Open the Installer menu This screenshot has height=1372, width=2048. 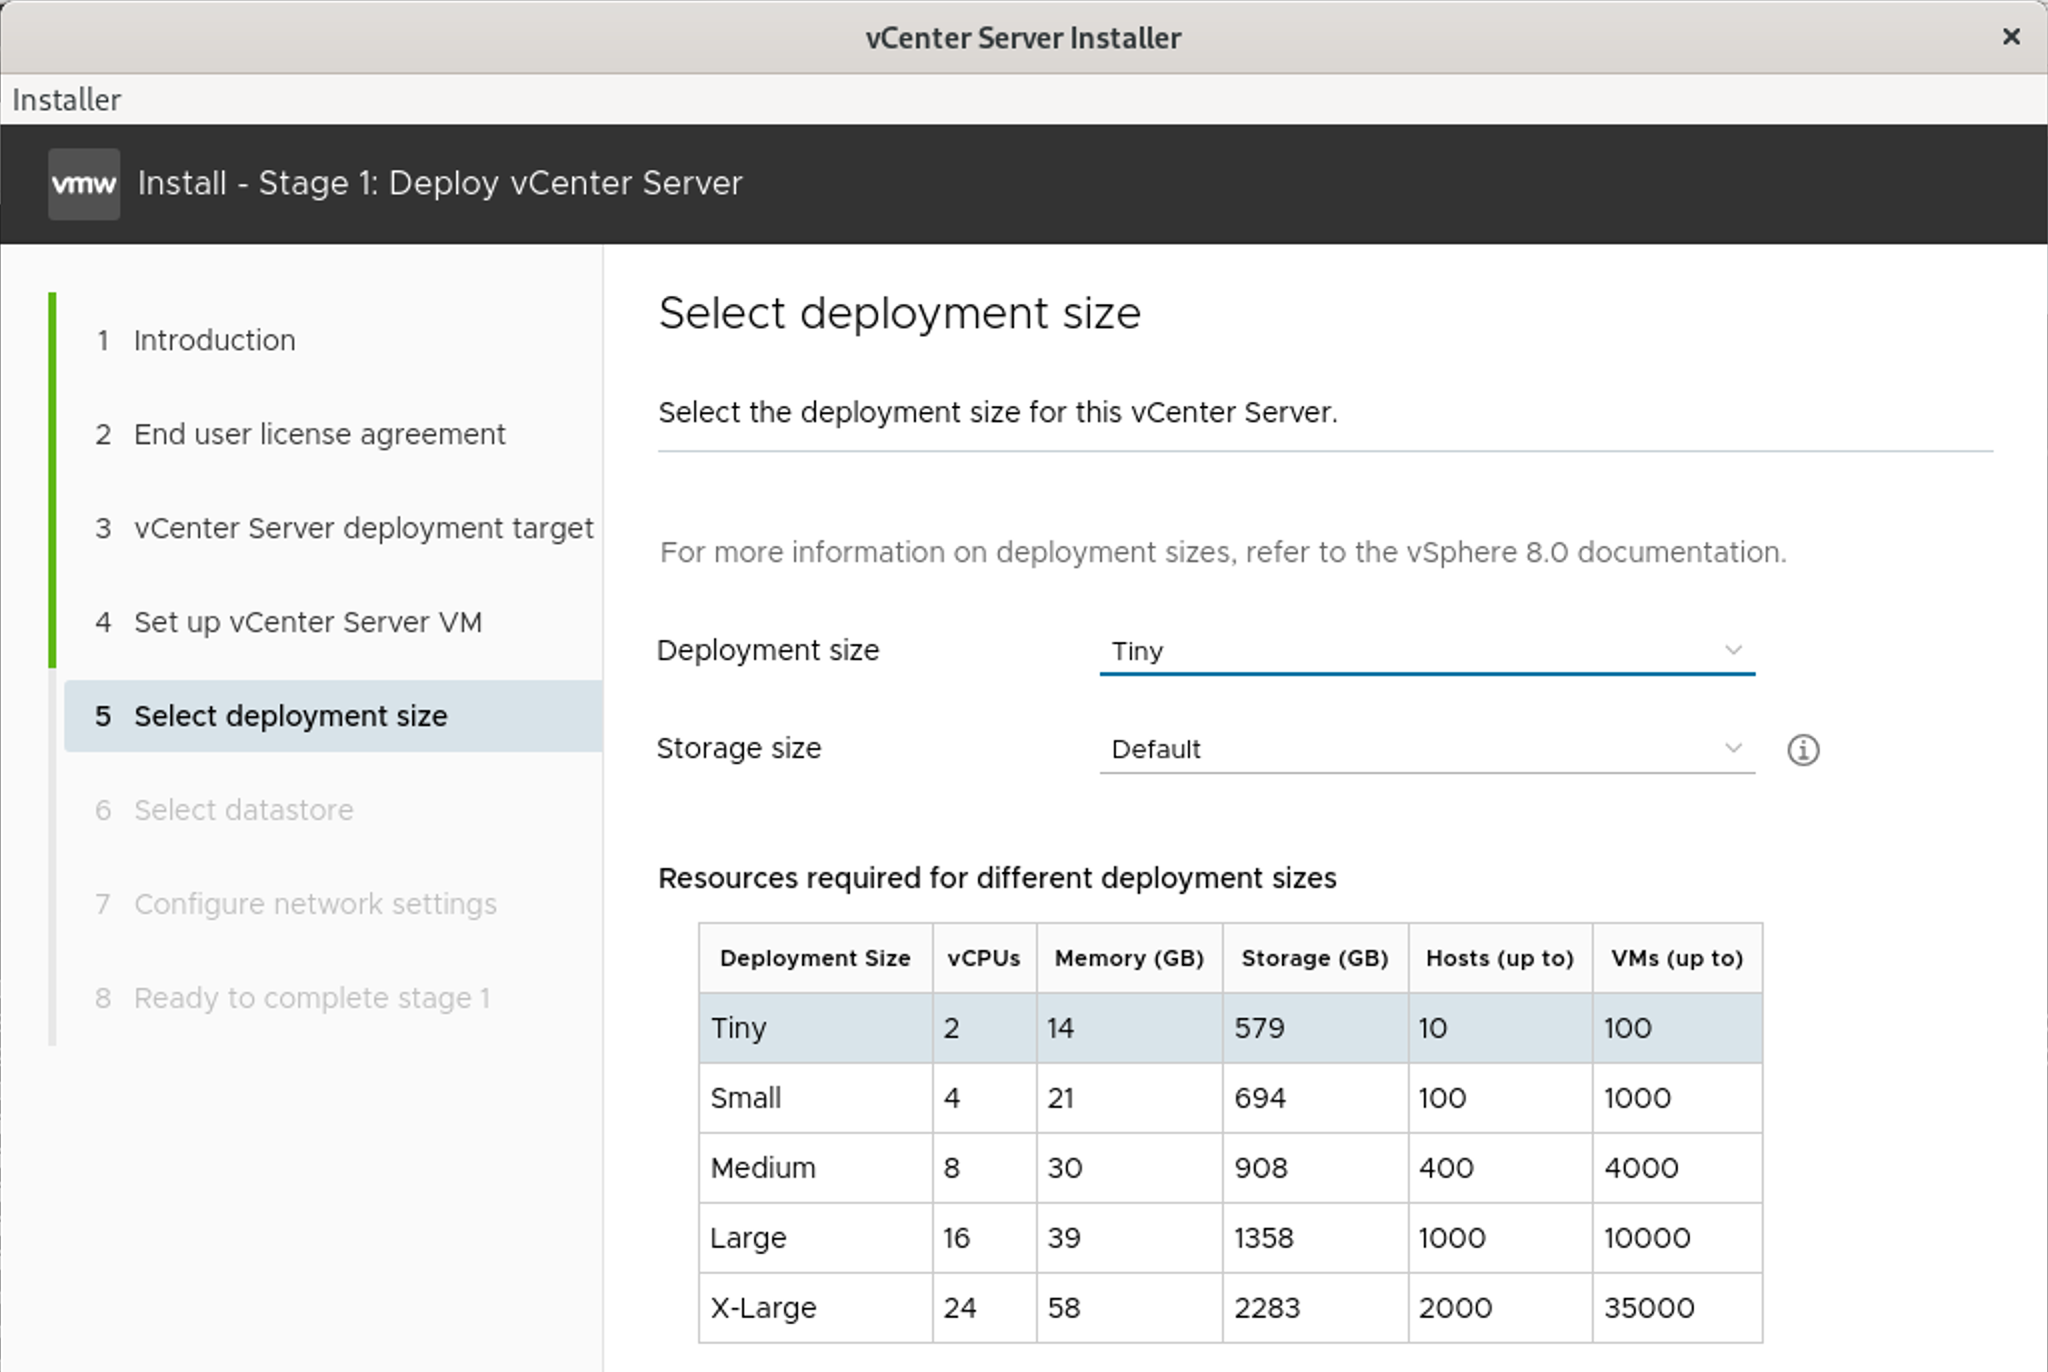click(67, 99)
